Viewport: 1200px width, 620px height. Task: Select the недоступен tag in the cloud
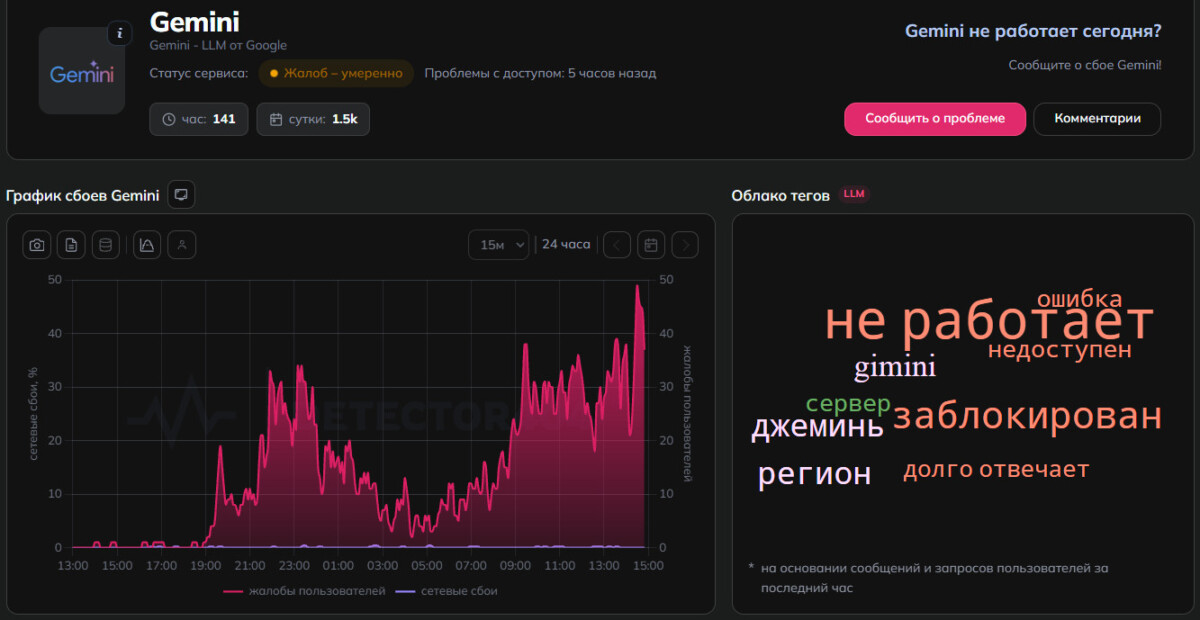coord(1060,350)
